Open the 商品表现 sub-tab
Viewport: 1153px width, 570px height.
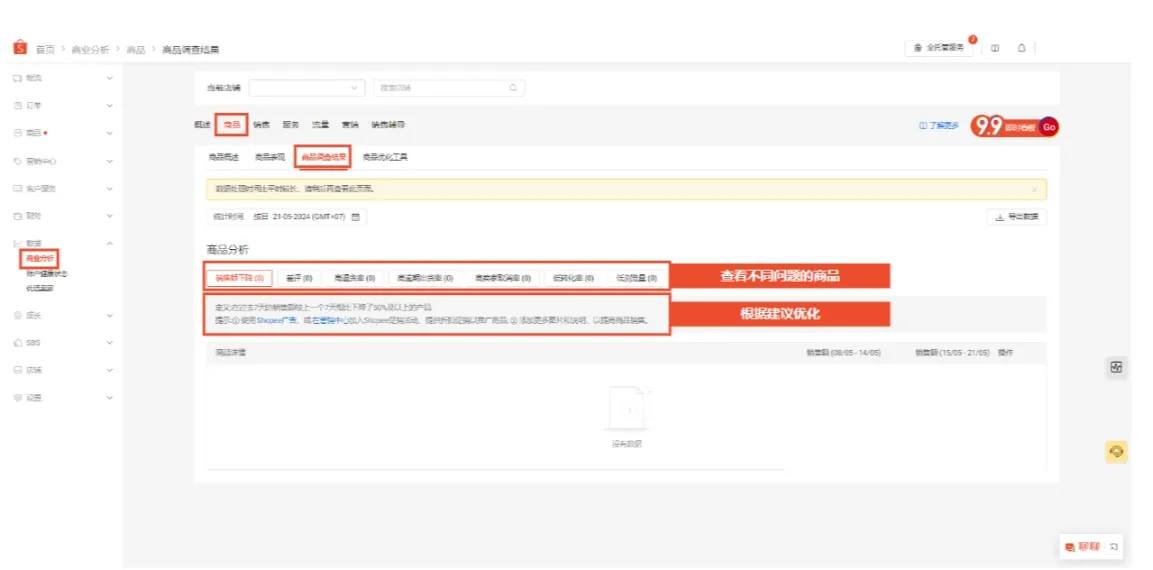coord(270,157)
